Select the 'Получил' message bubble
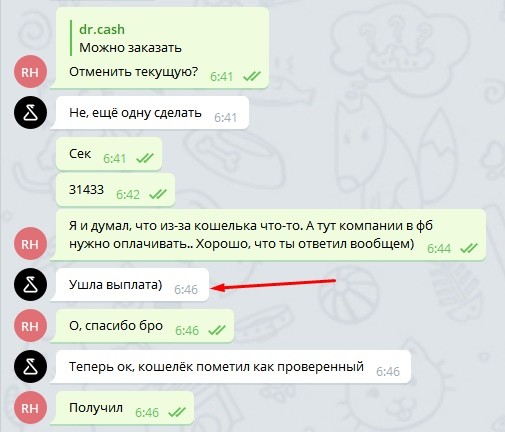Image resolution: width=505 pixels, height=432 pixels. (x=125, y=408)
